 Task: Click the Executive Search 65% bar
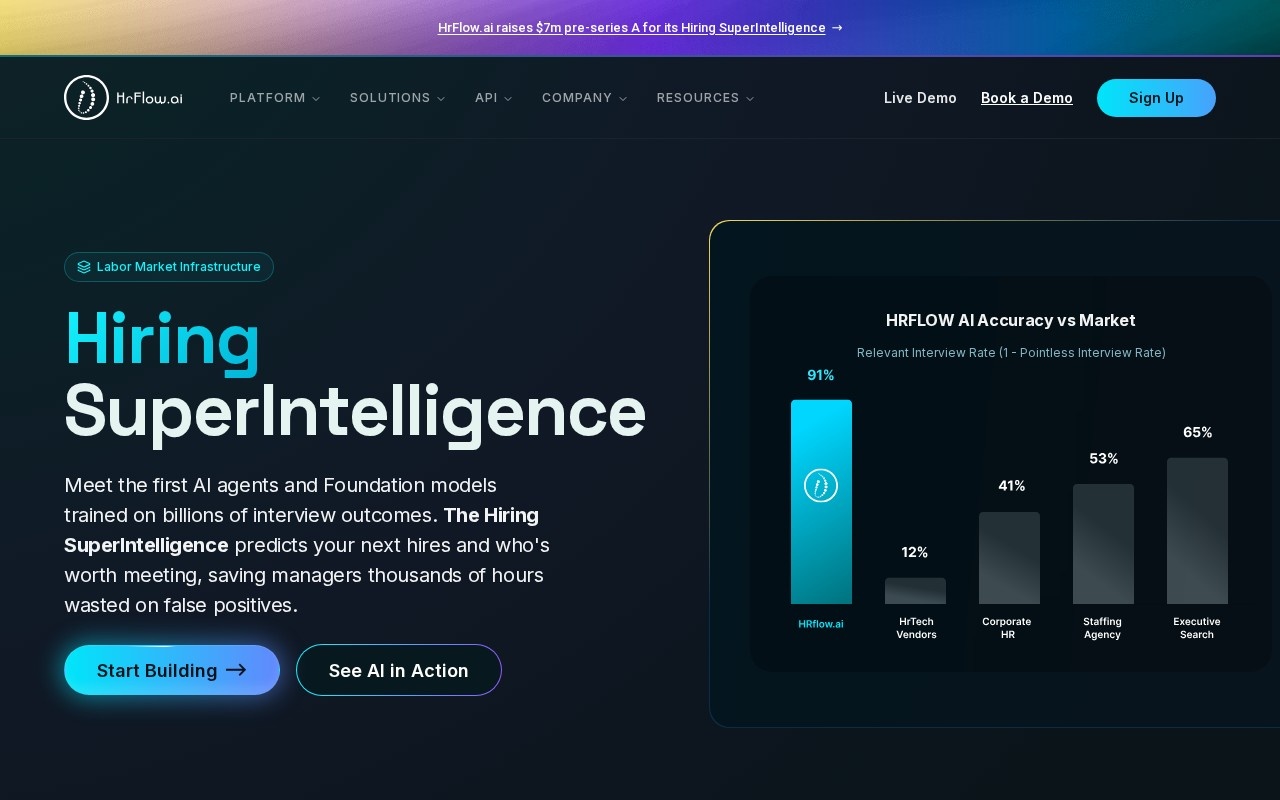point(1197,531)
